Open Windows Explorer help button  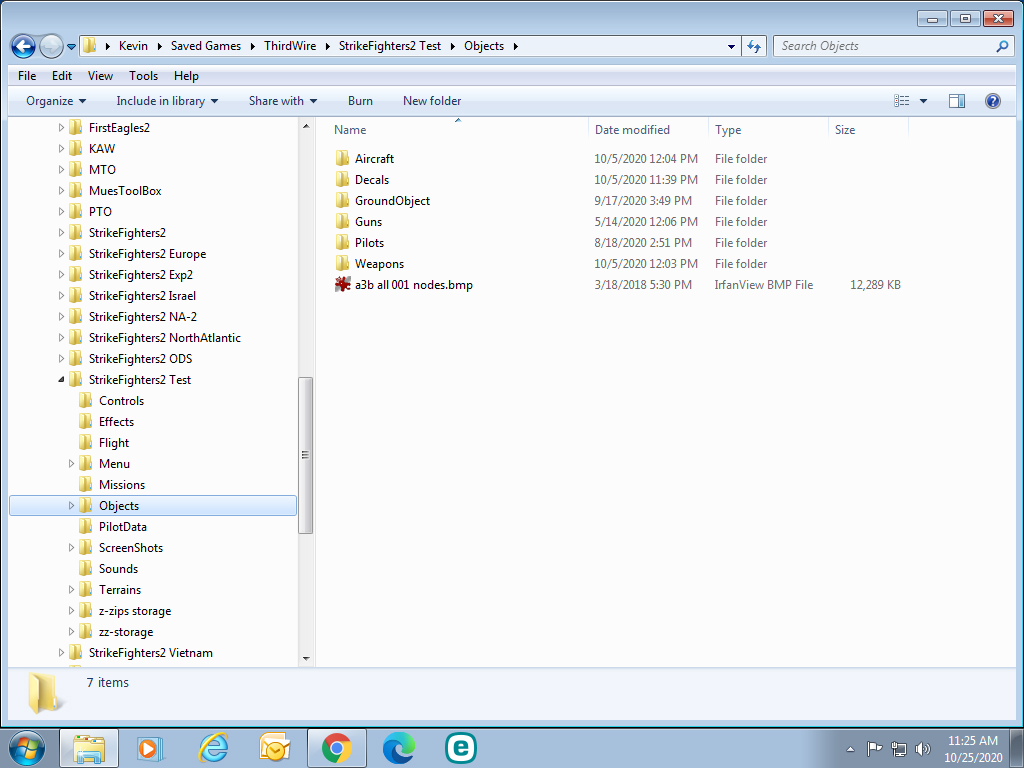click(993, 101)
